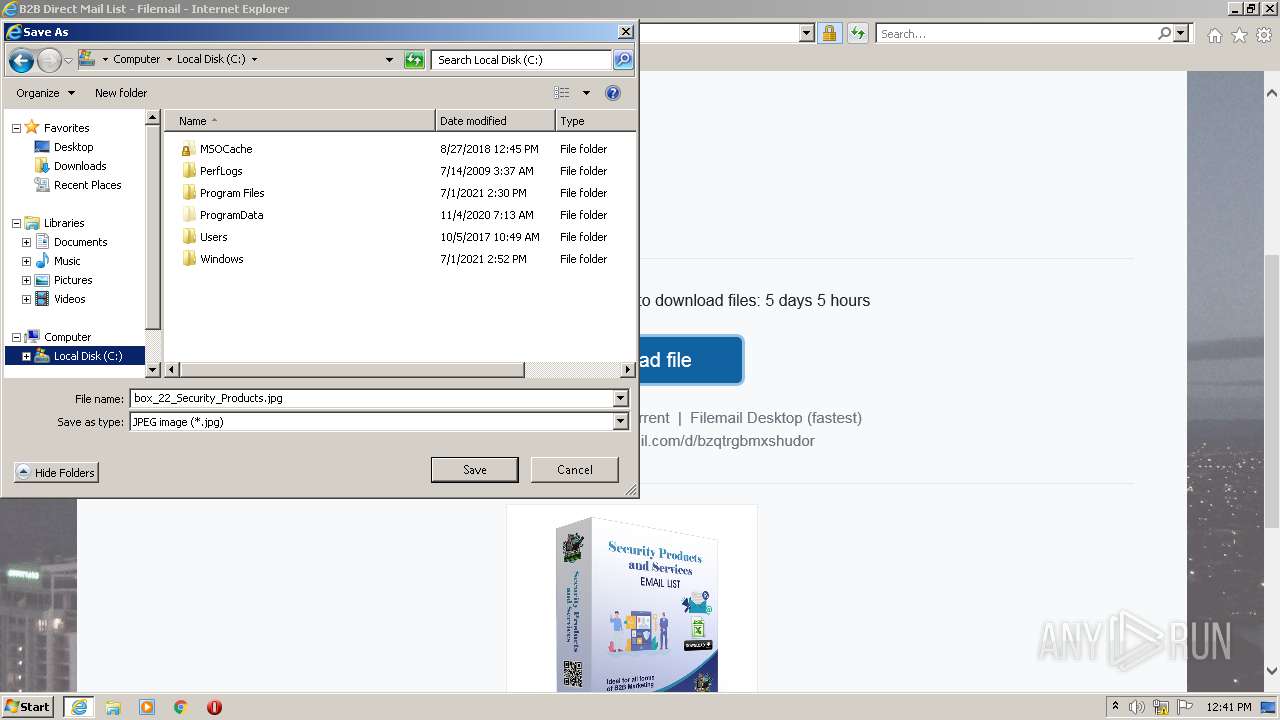Open Internet Explorer tools gear
The width and height of the screenshot is (1280, 720).
(x=1264, y=34)
